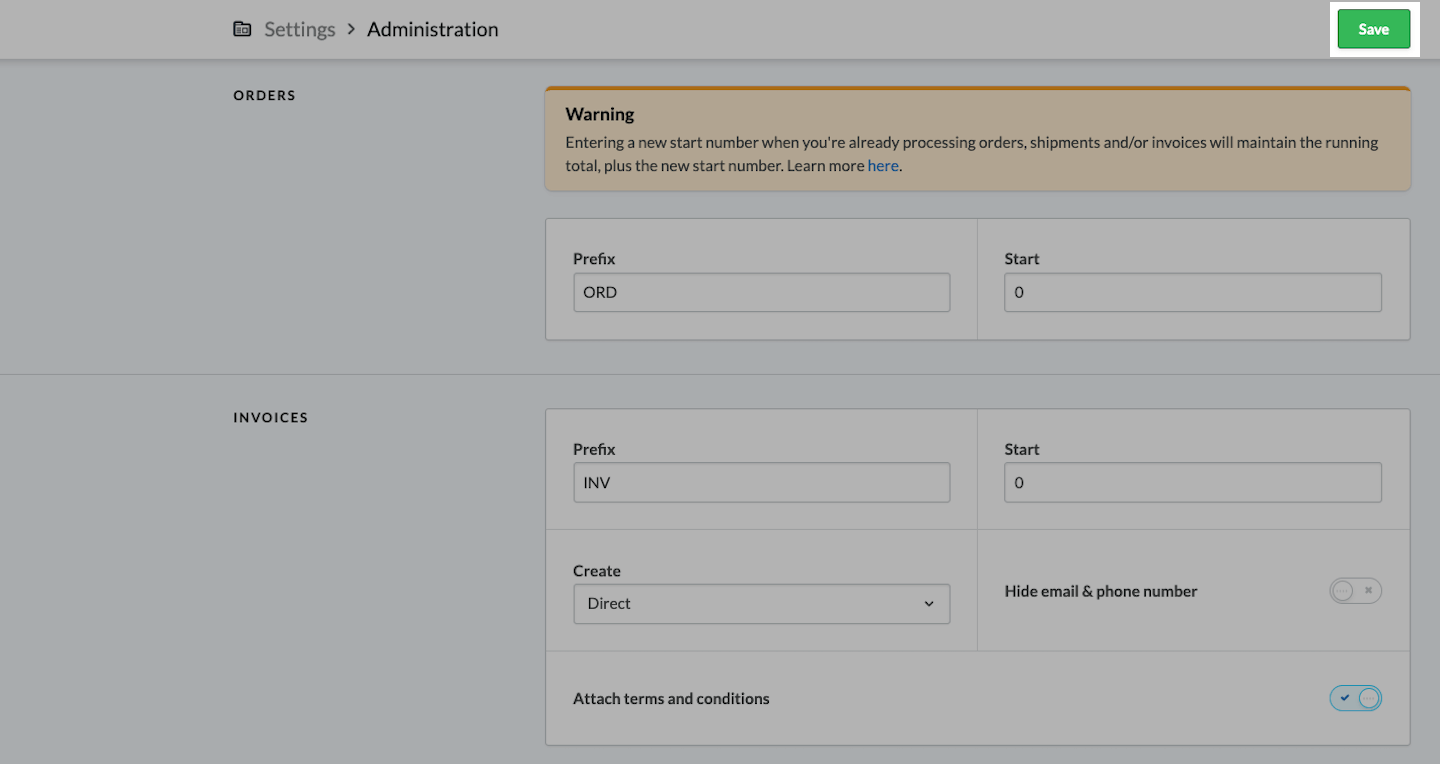
Task: Click the X mark on the Hide email switch
Action: coord(1368,591)
